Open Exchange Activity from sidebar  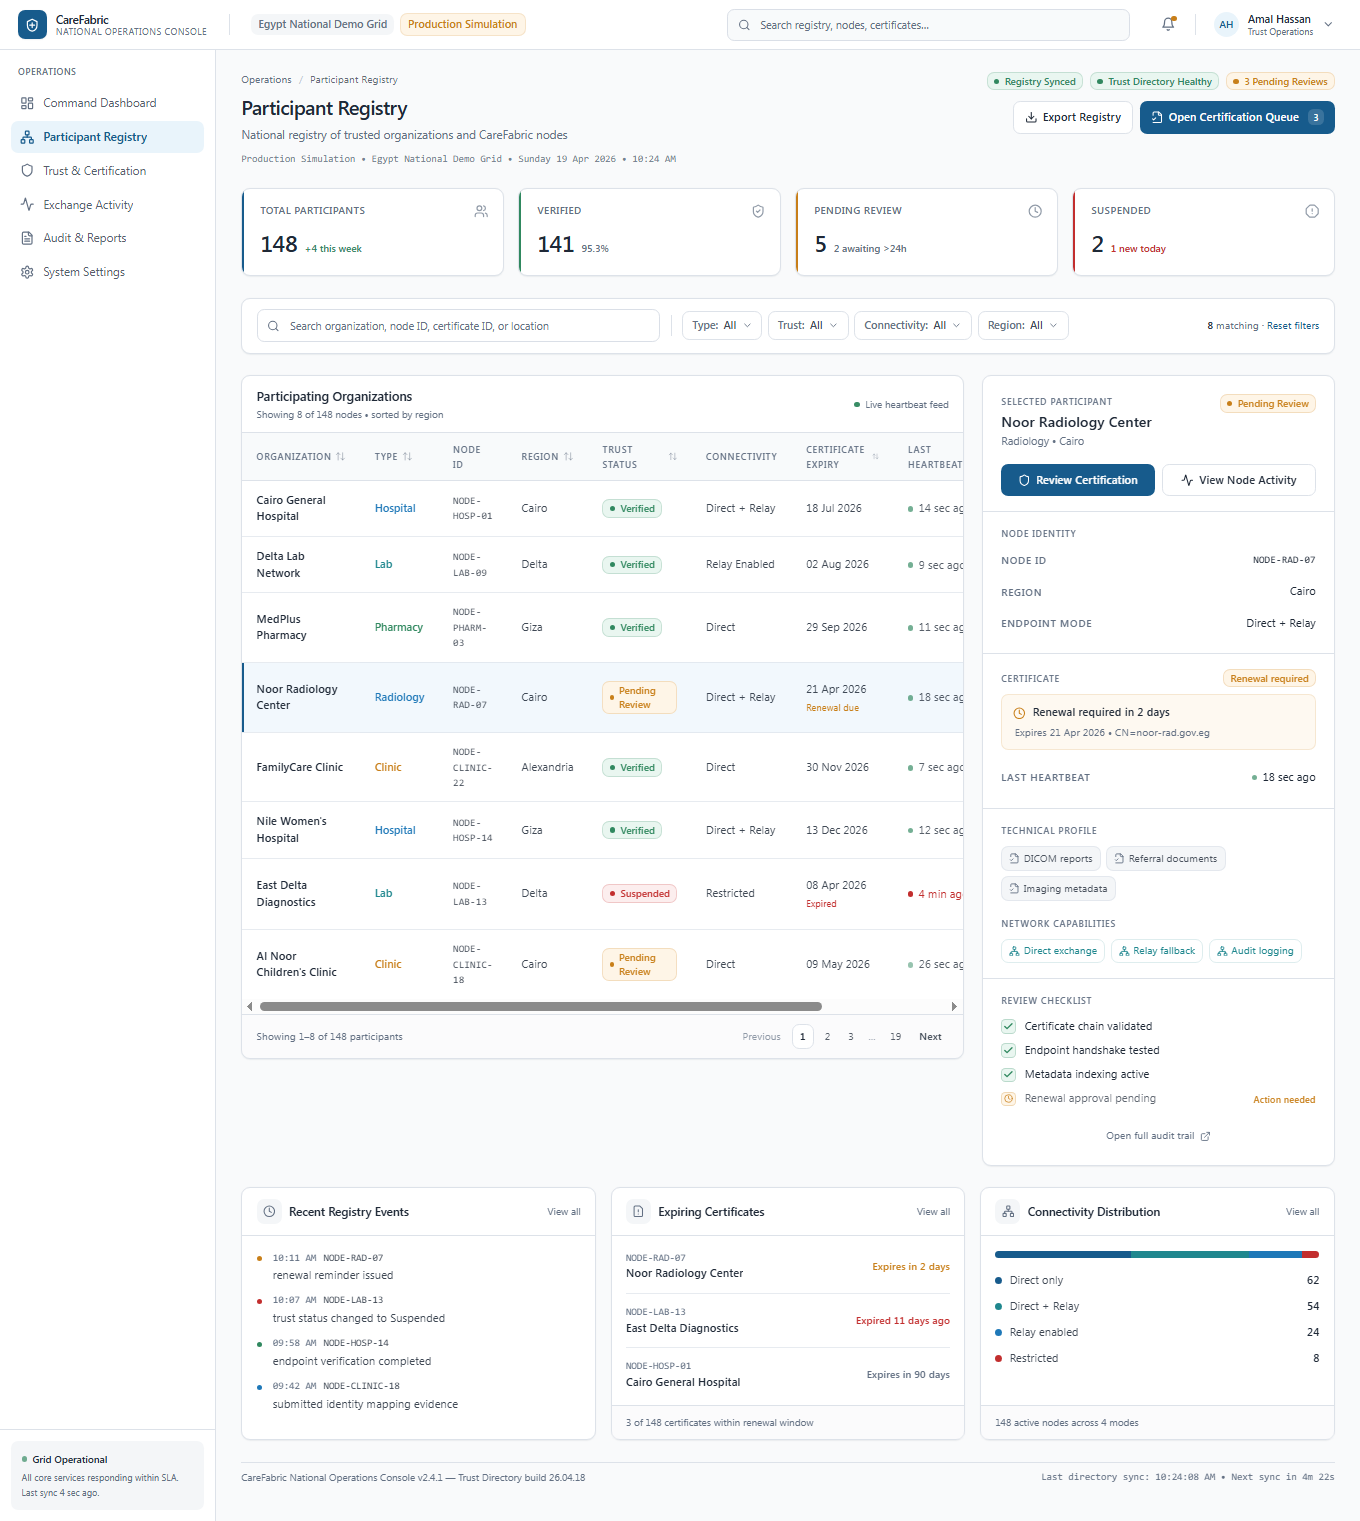click(x=107, y=204)
